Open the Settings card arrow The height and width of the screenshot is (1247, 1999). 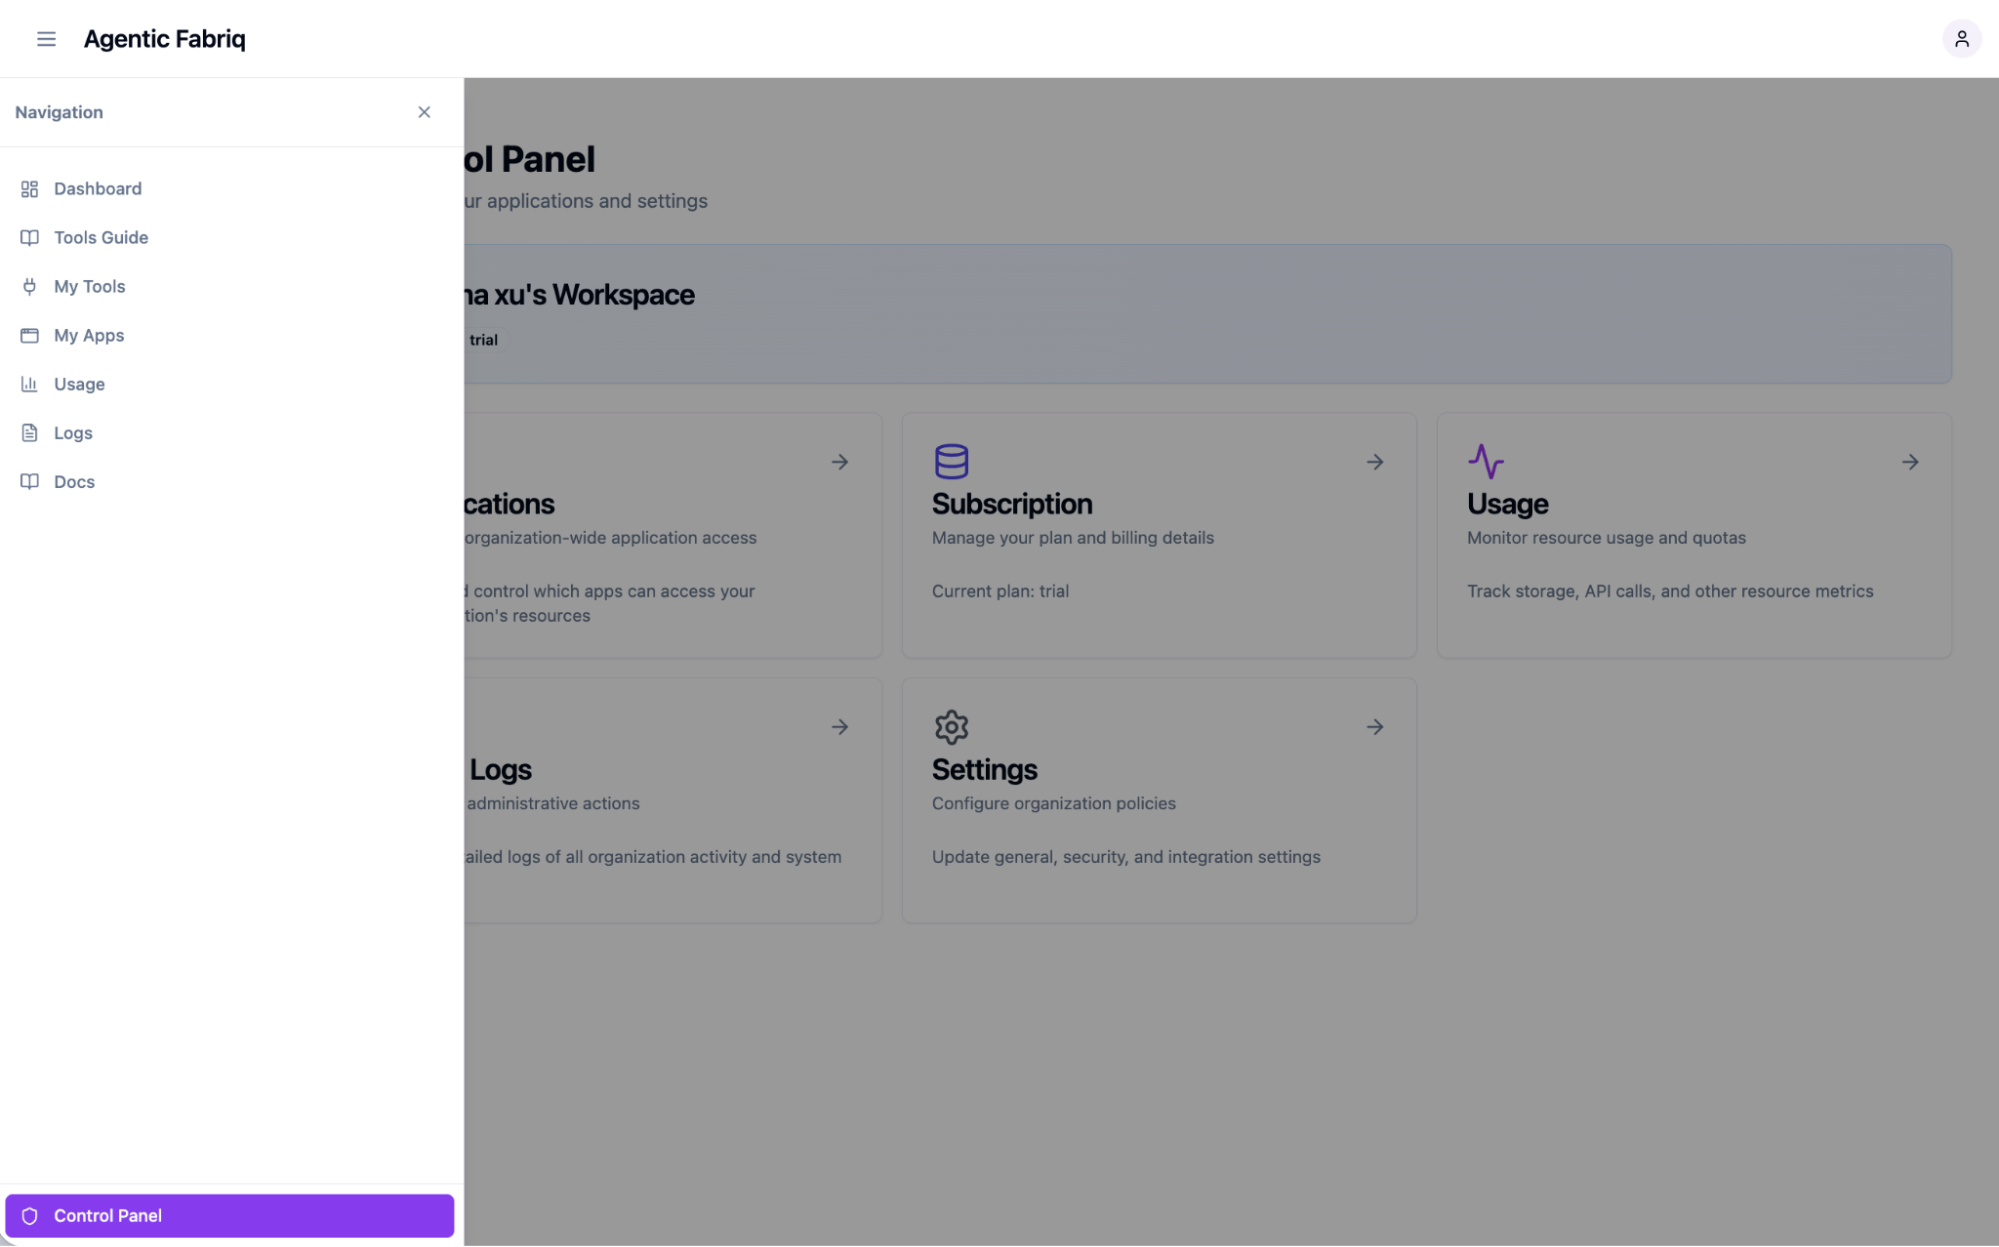(1375, 727)
